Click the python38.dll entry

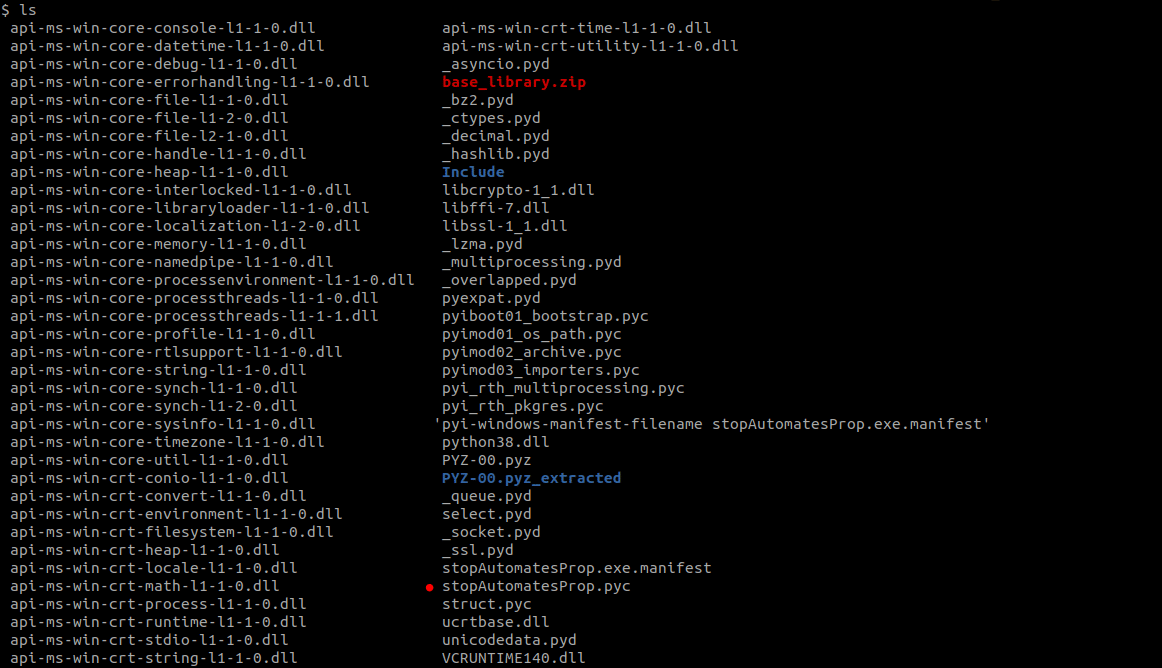coord(496,442)
